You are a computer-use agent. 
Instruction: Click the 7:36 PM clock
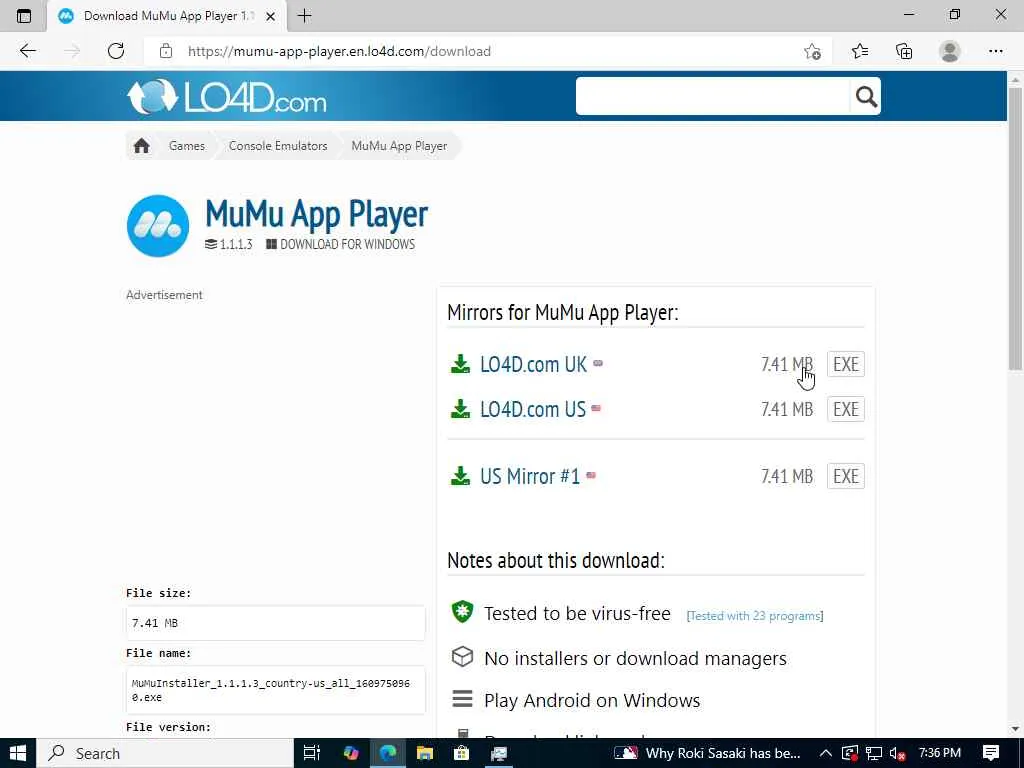coord(940,753)
